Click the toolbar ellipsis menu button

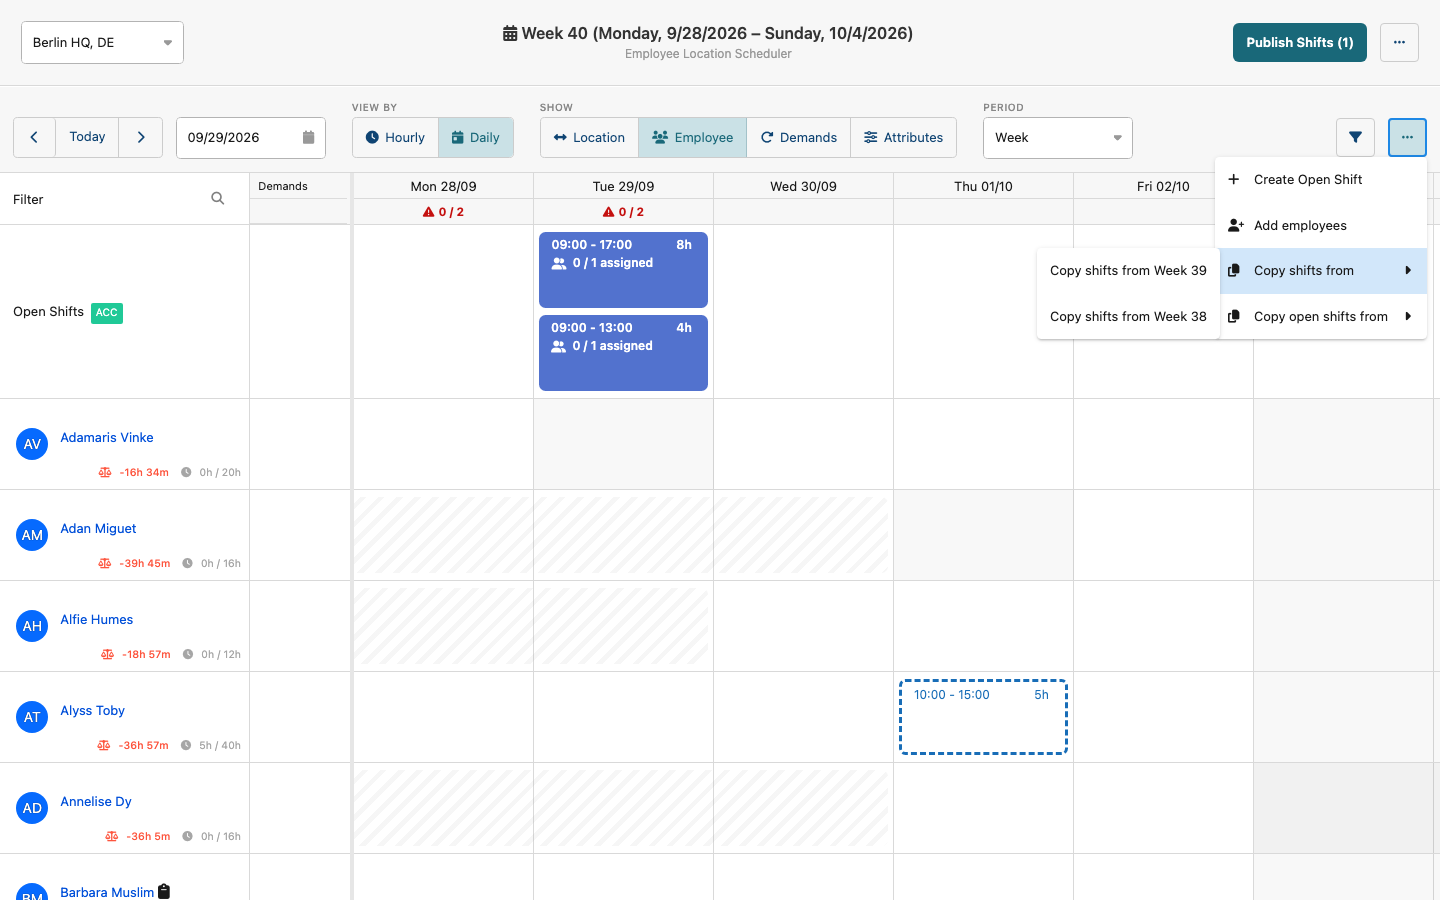(1407, 137)
